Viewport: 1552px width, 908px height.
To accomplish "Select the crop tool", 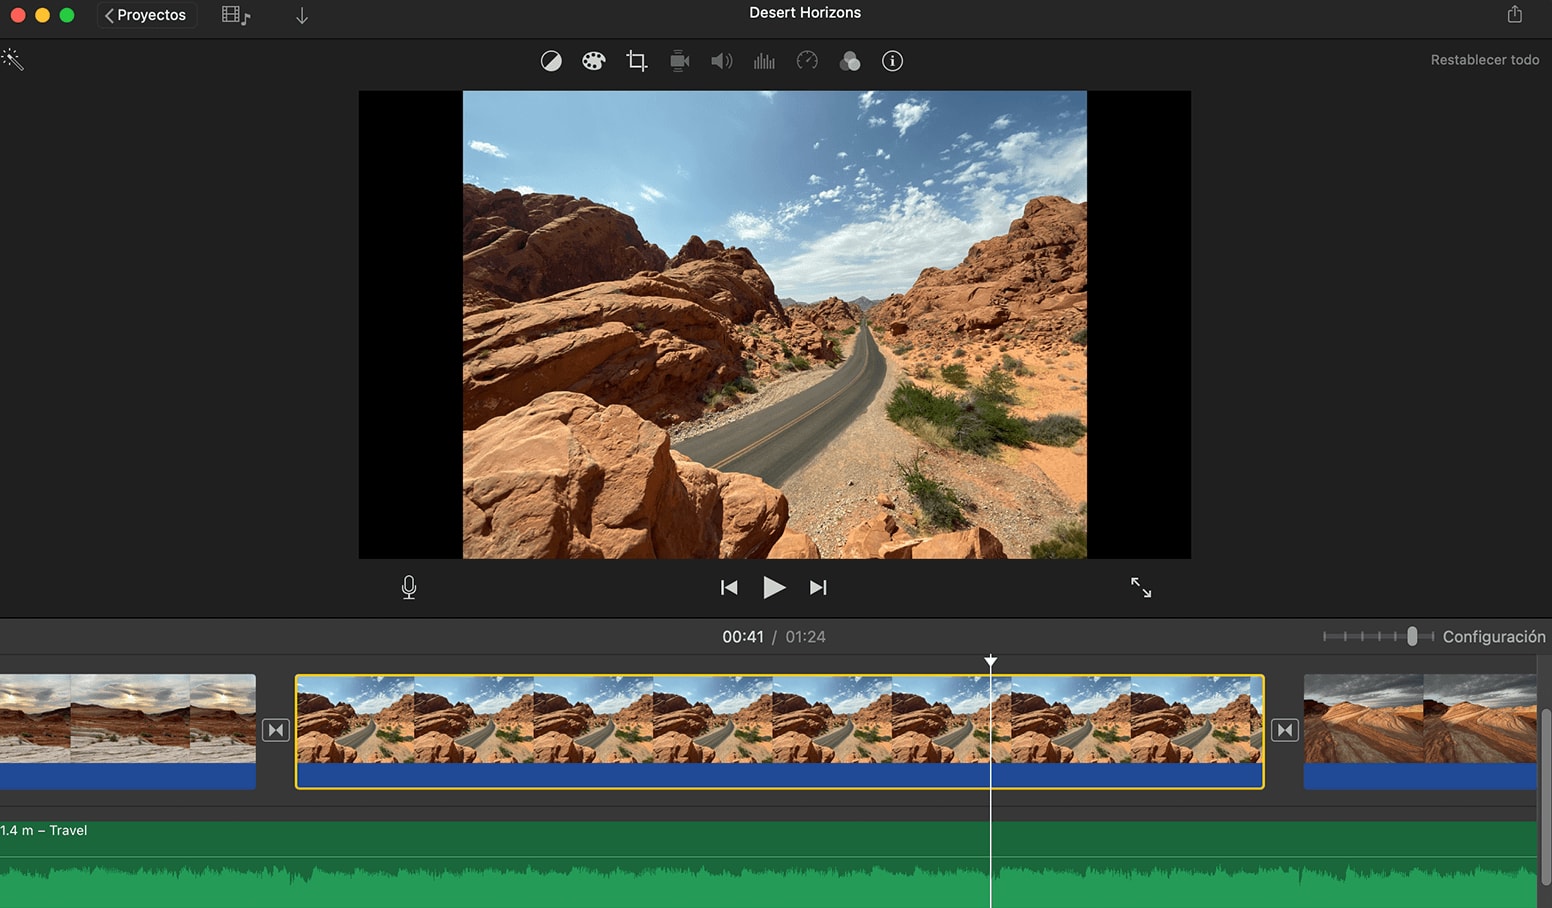I will click(x=636, y=61).
